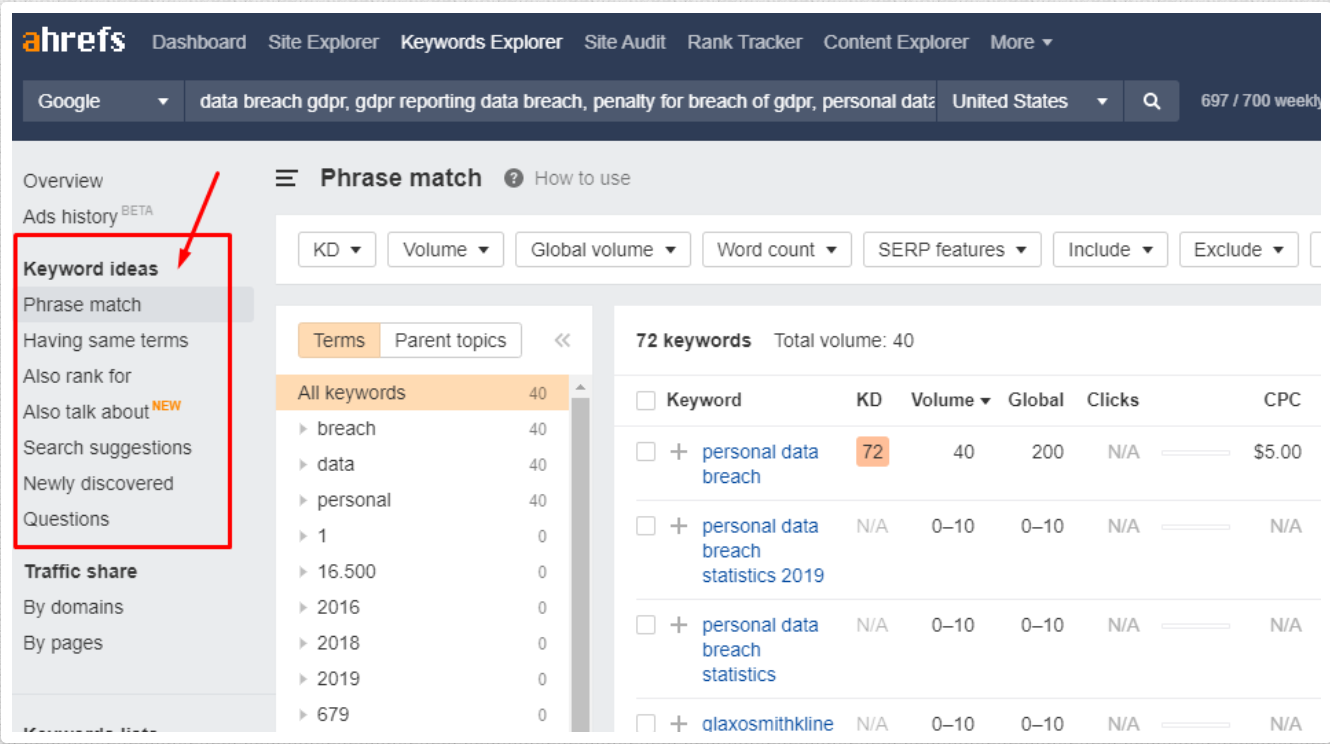The image size is (1330, 744).
Task: Select Newly discovered in sidebar
Action: [x=98, y=483]
